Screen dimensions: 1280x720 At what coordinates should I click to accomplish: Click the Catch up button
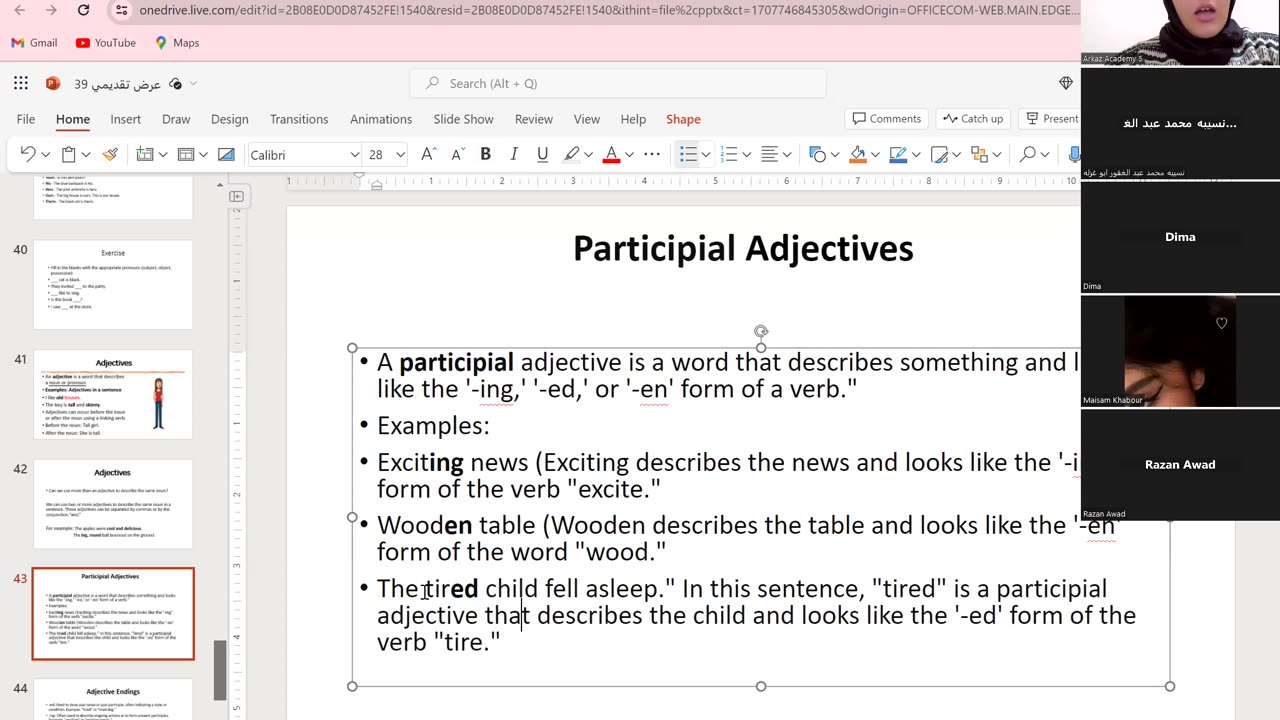coord(973,119)
